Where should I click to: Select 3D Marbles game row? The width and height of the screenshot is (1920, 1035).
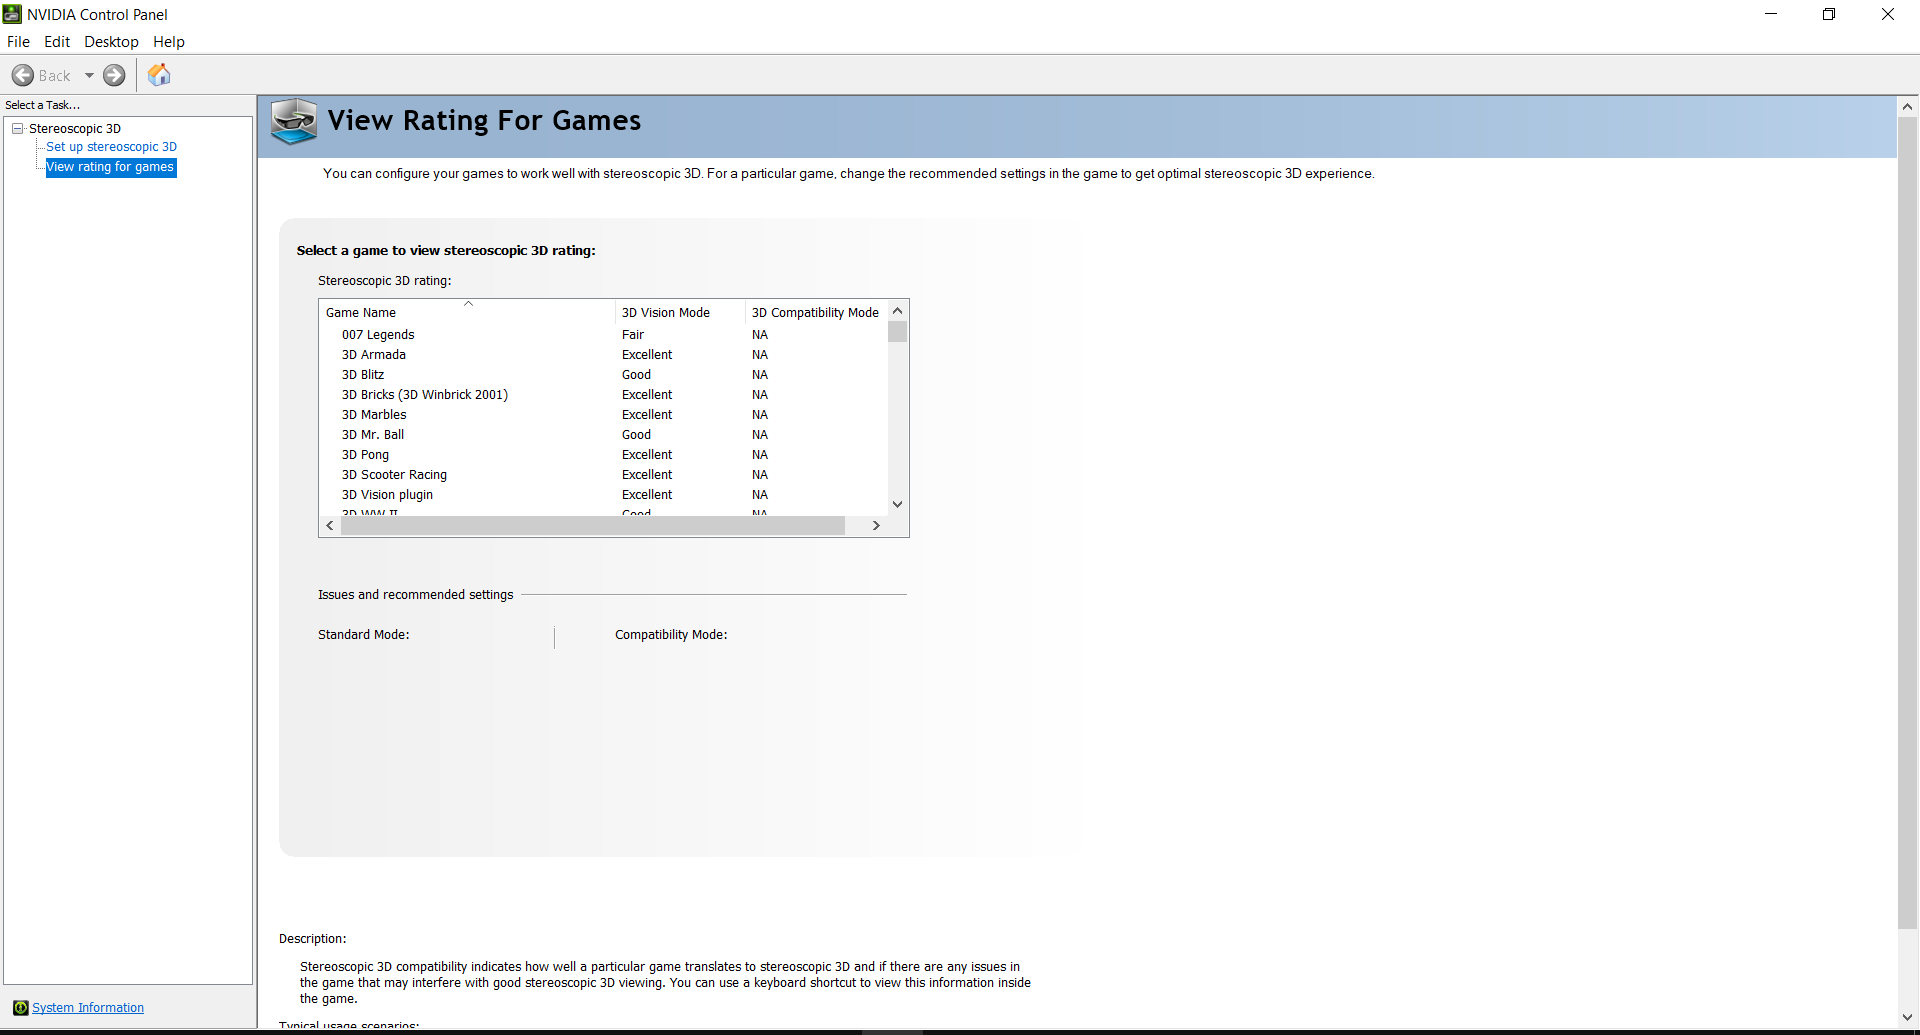[x=604, y=415]
